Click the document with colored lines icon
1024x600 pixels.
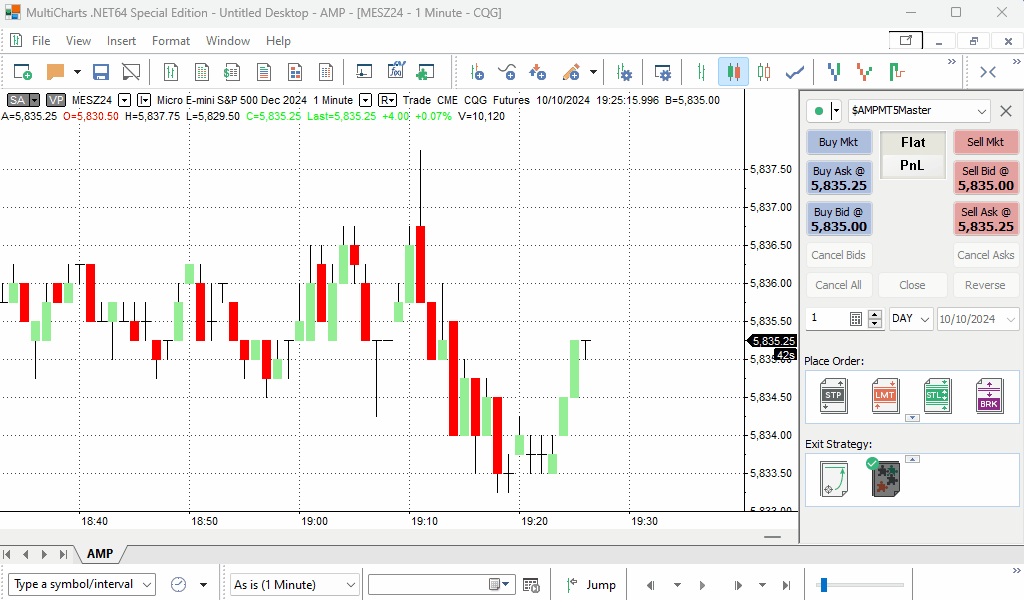point(264,72)
